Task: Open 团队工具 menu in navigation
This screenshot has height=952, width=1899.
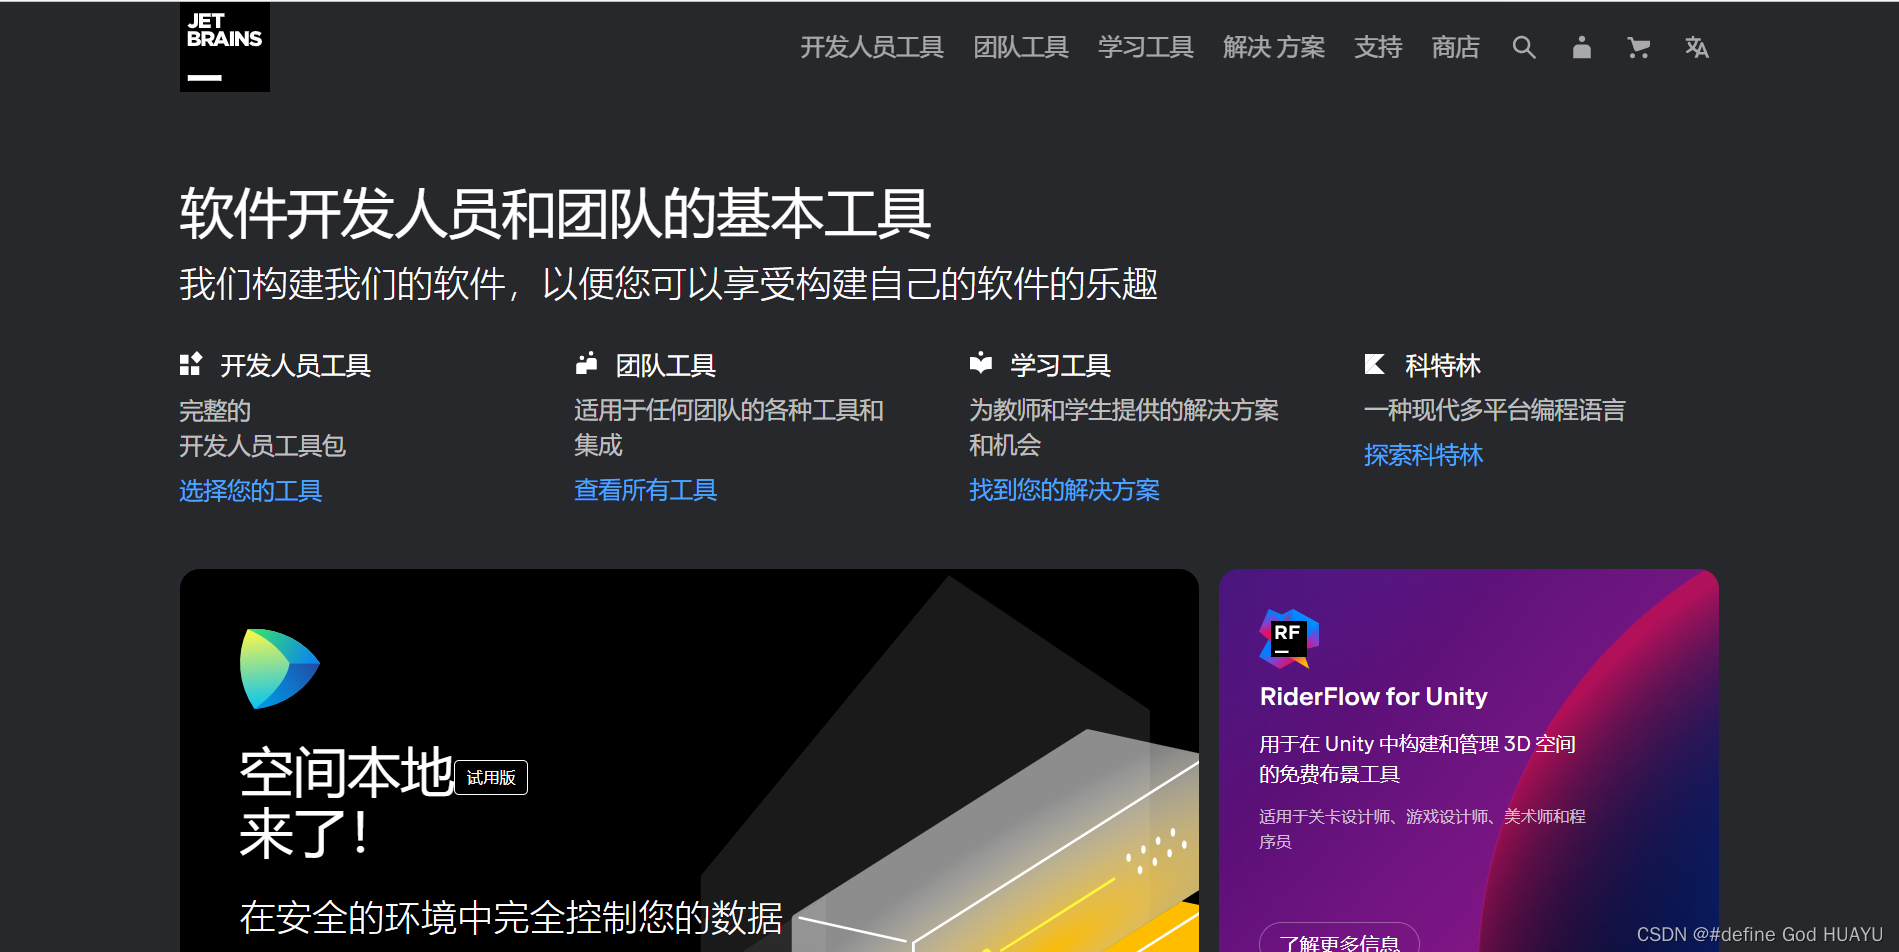Action: 1021,47
